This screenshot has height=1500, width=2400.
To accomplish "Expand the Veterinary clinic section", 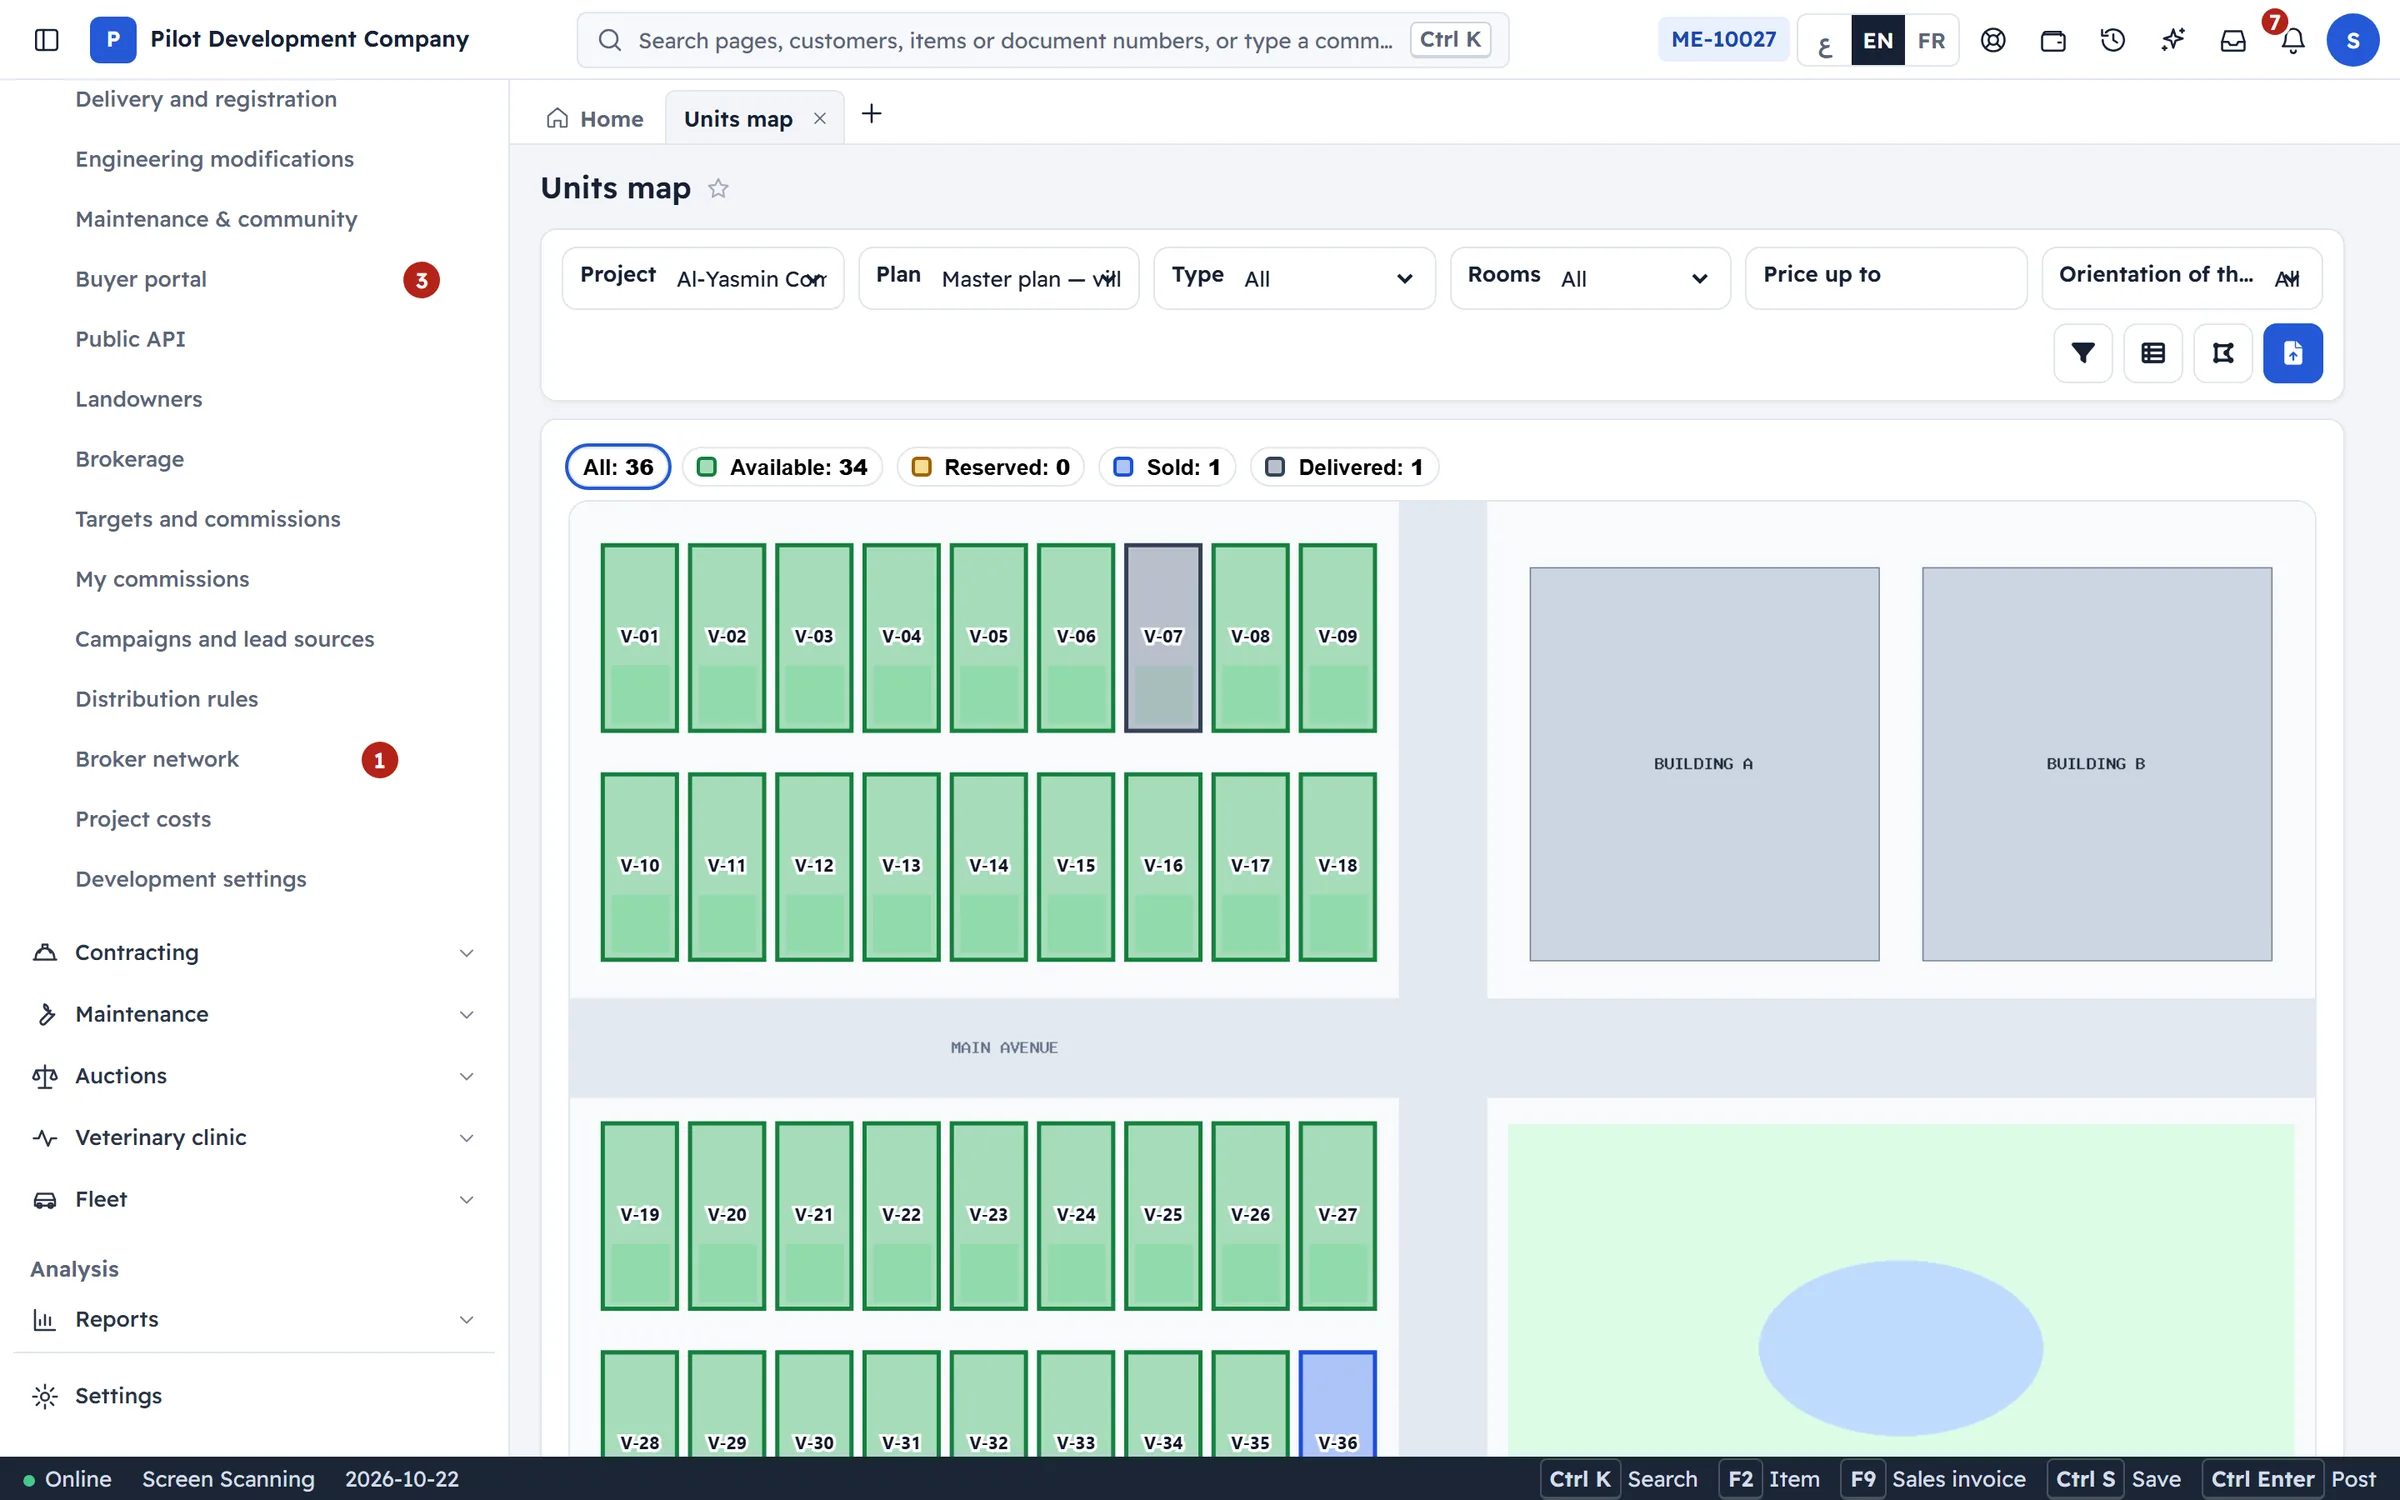I will pos(254,1137).
